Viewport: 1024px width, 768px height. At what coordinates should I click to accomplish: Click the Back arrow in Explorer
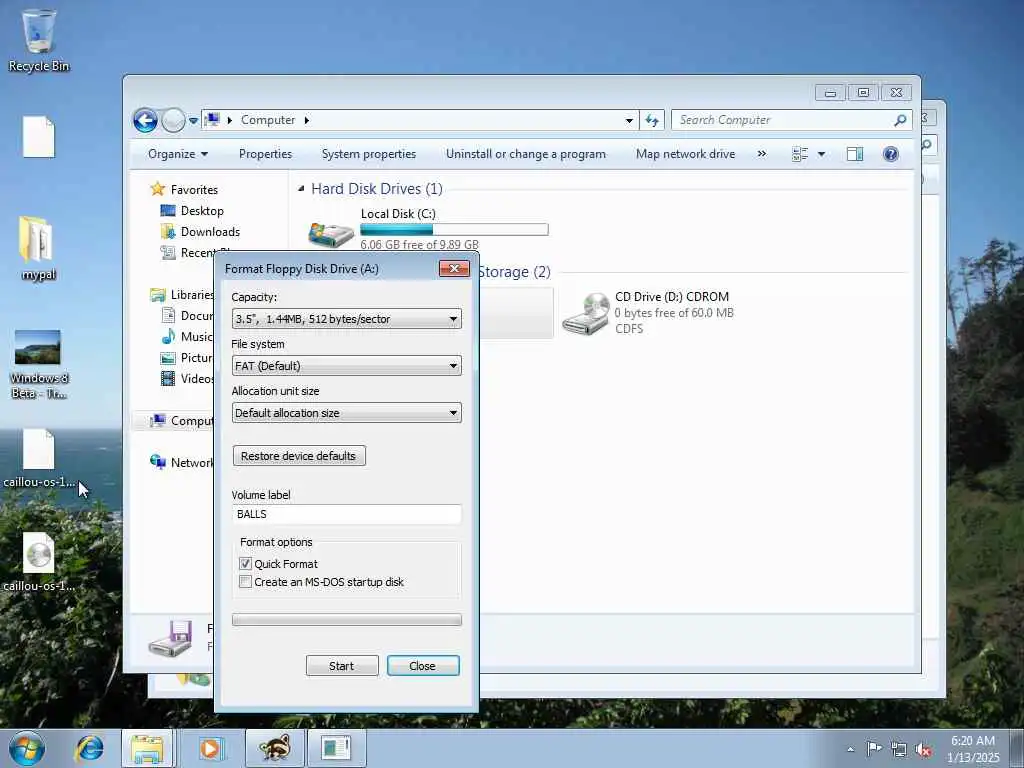(145, 120)
